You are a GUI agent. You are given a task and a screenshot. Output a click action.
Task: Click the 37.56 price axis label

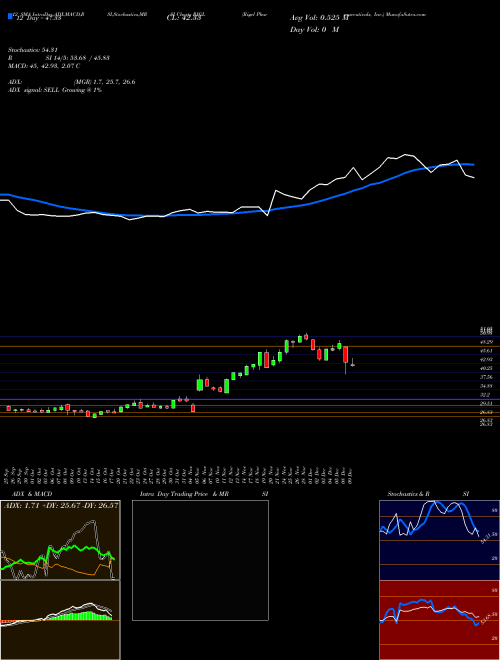pyautogui.click(x=487, y=377)
